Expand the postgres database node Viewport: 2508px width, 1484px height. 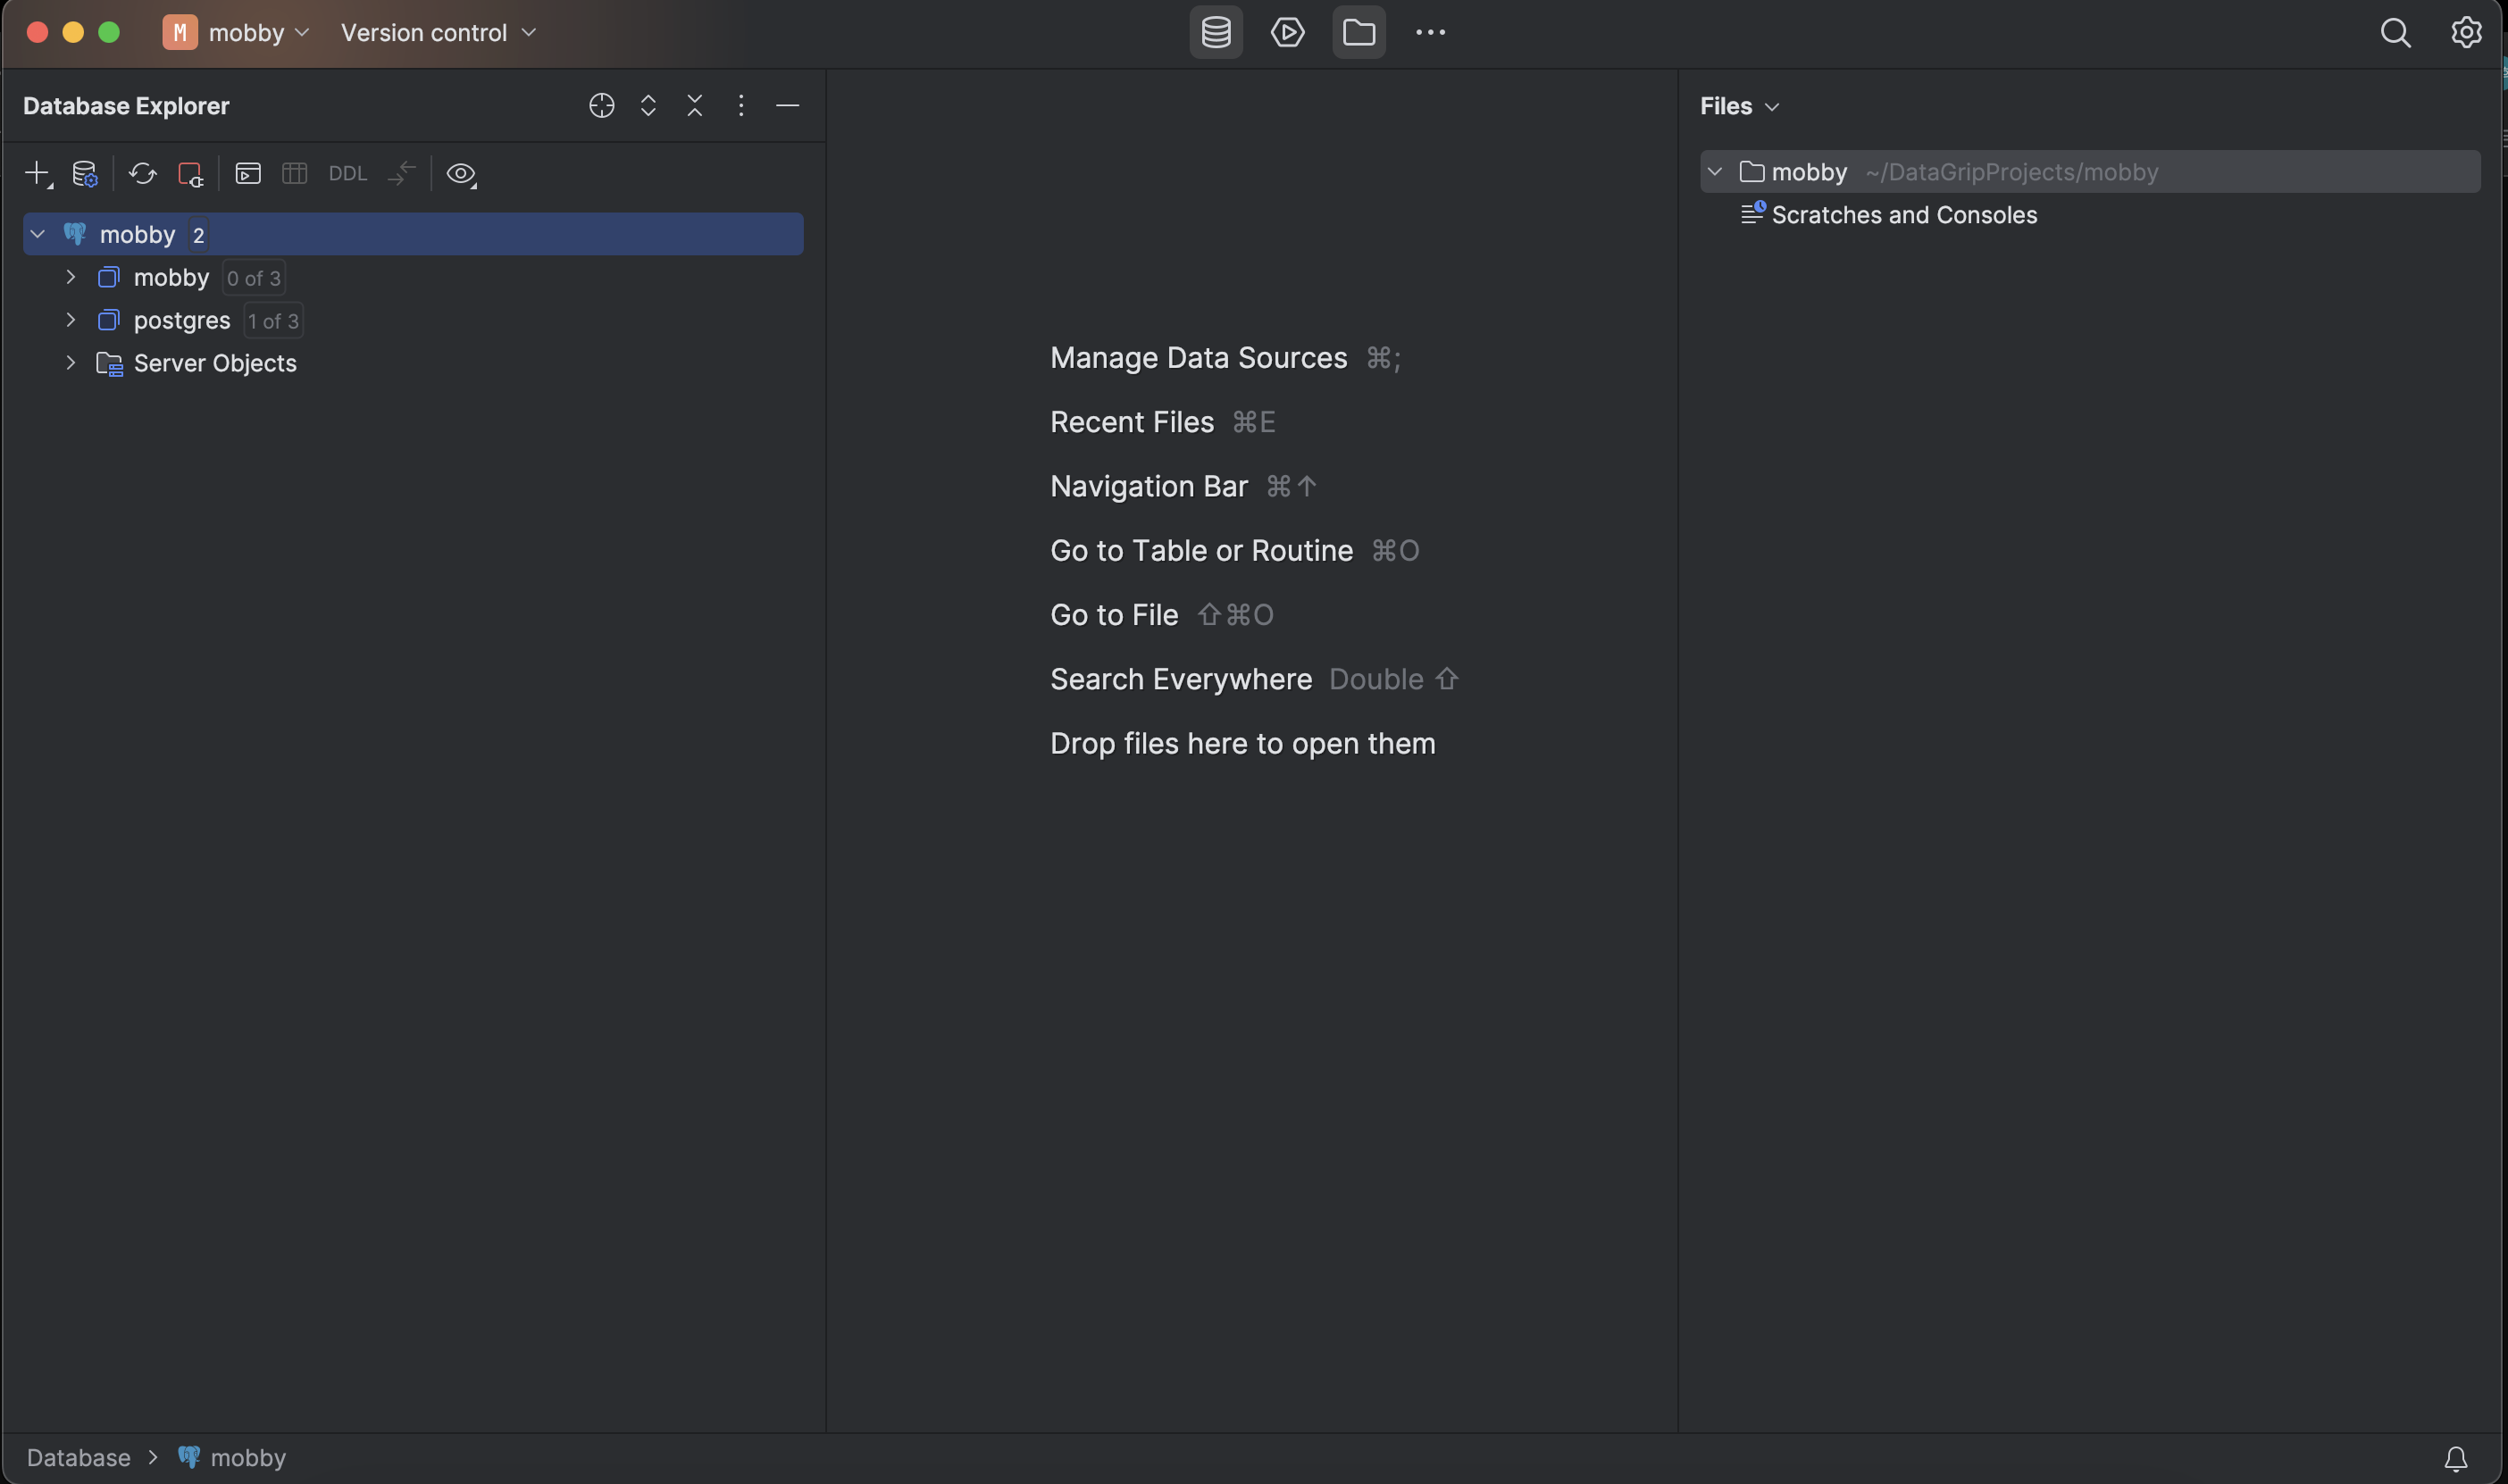click(x=70, y=320)
